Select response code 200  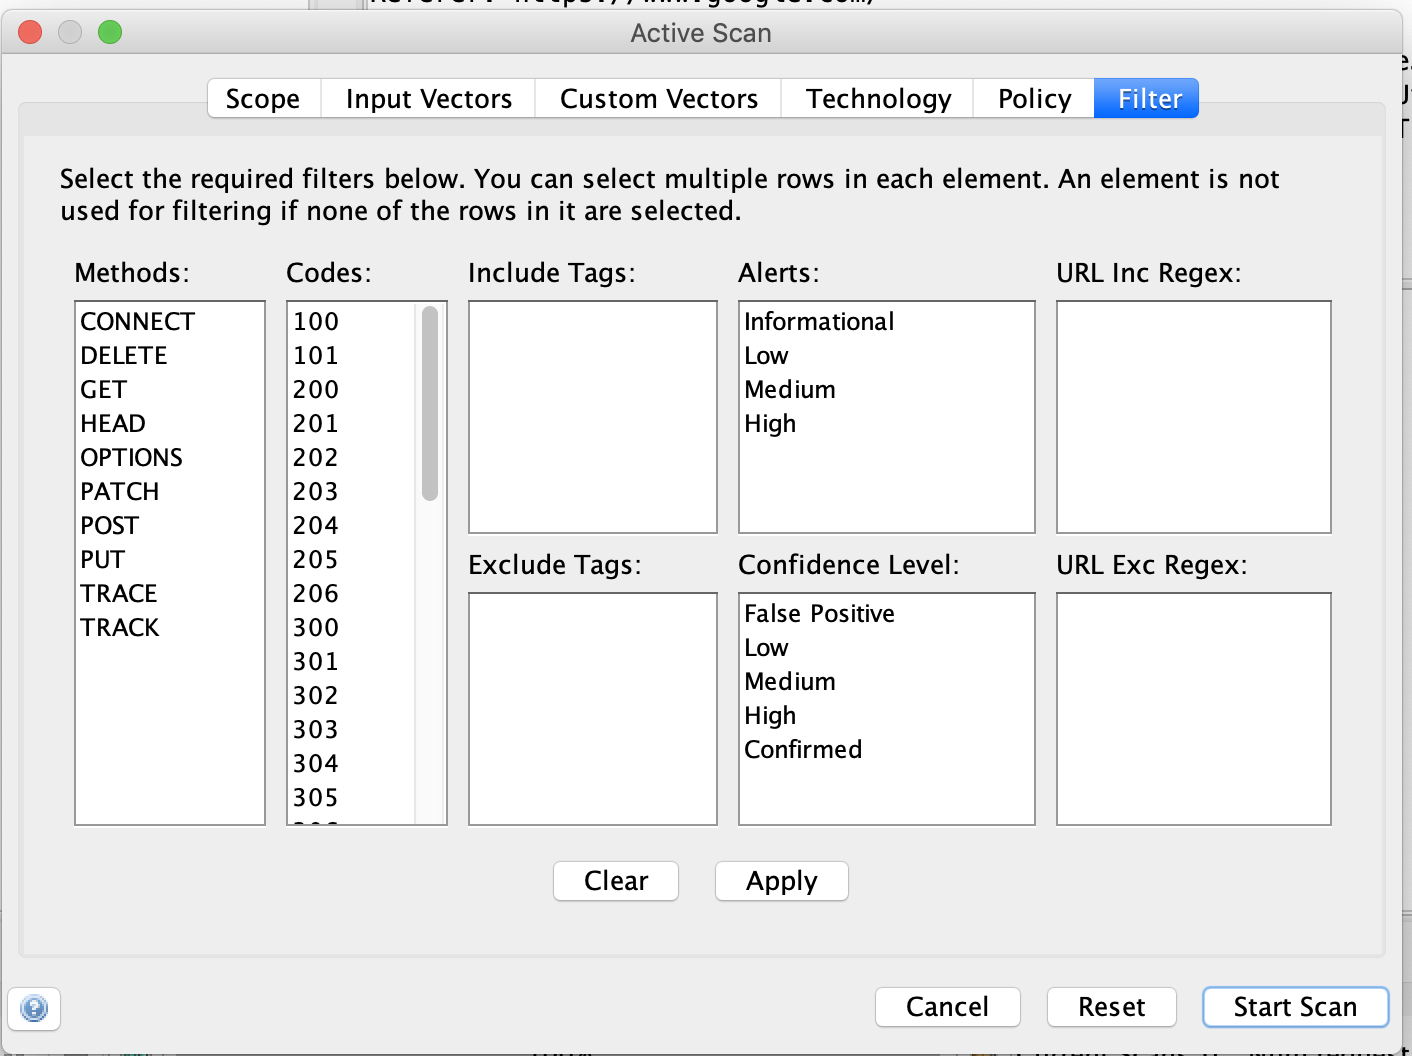315,389
